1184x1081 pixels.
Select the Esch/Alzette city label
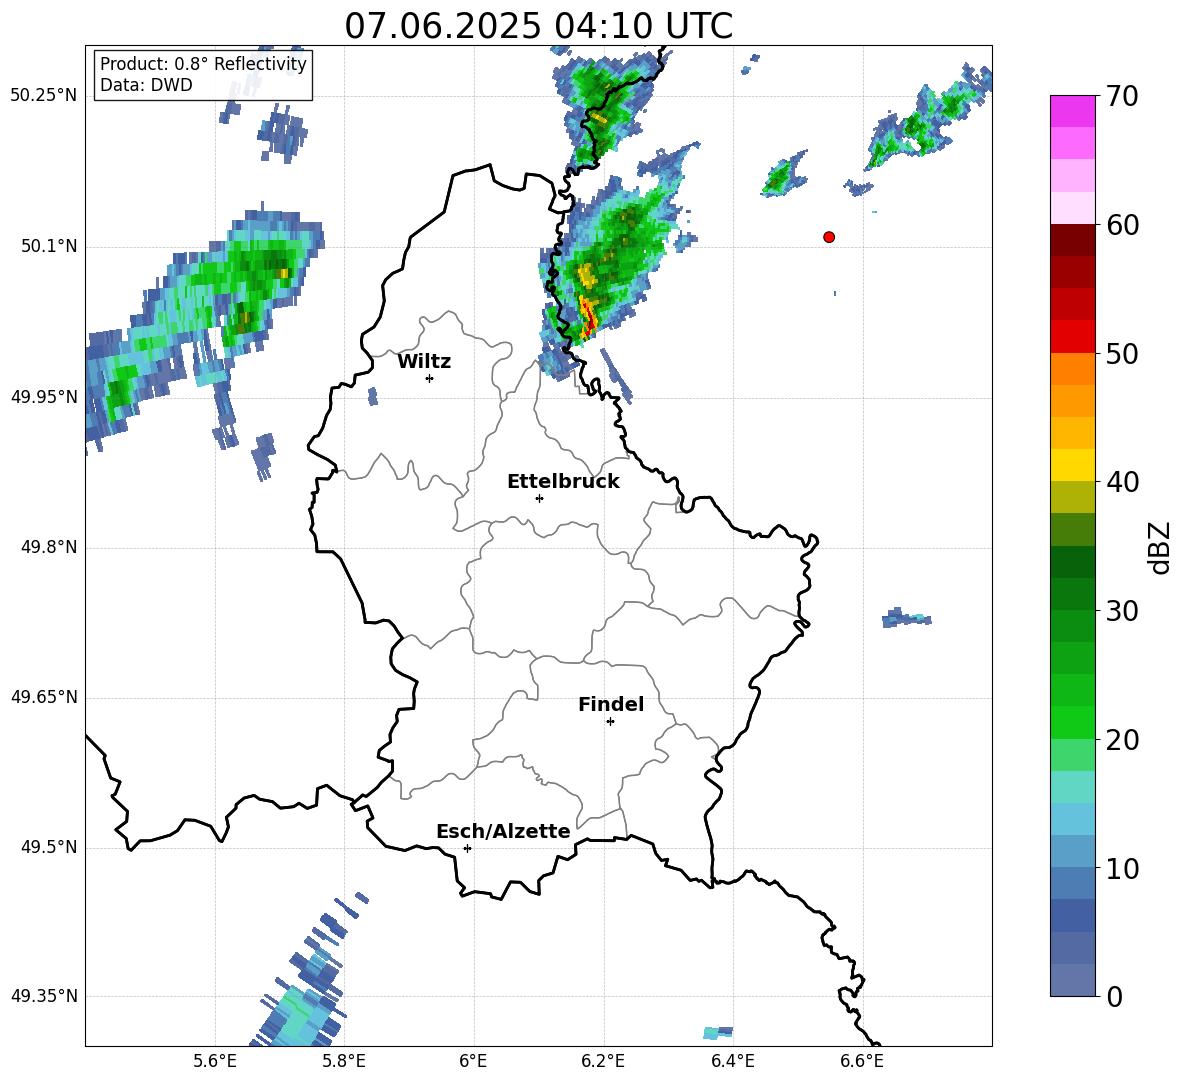coord(503,831)
